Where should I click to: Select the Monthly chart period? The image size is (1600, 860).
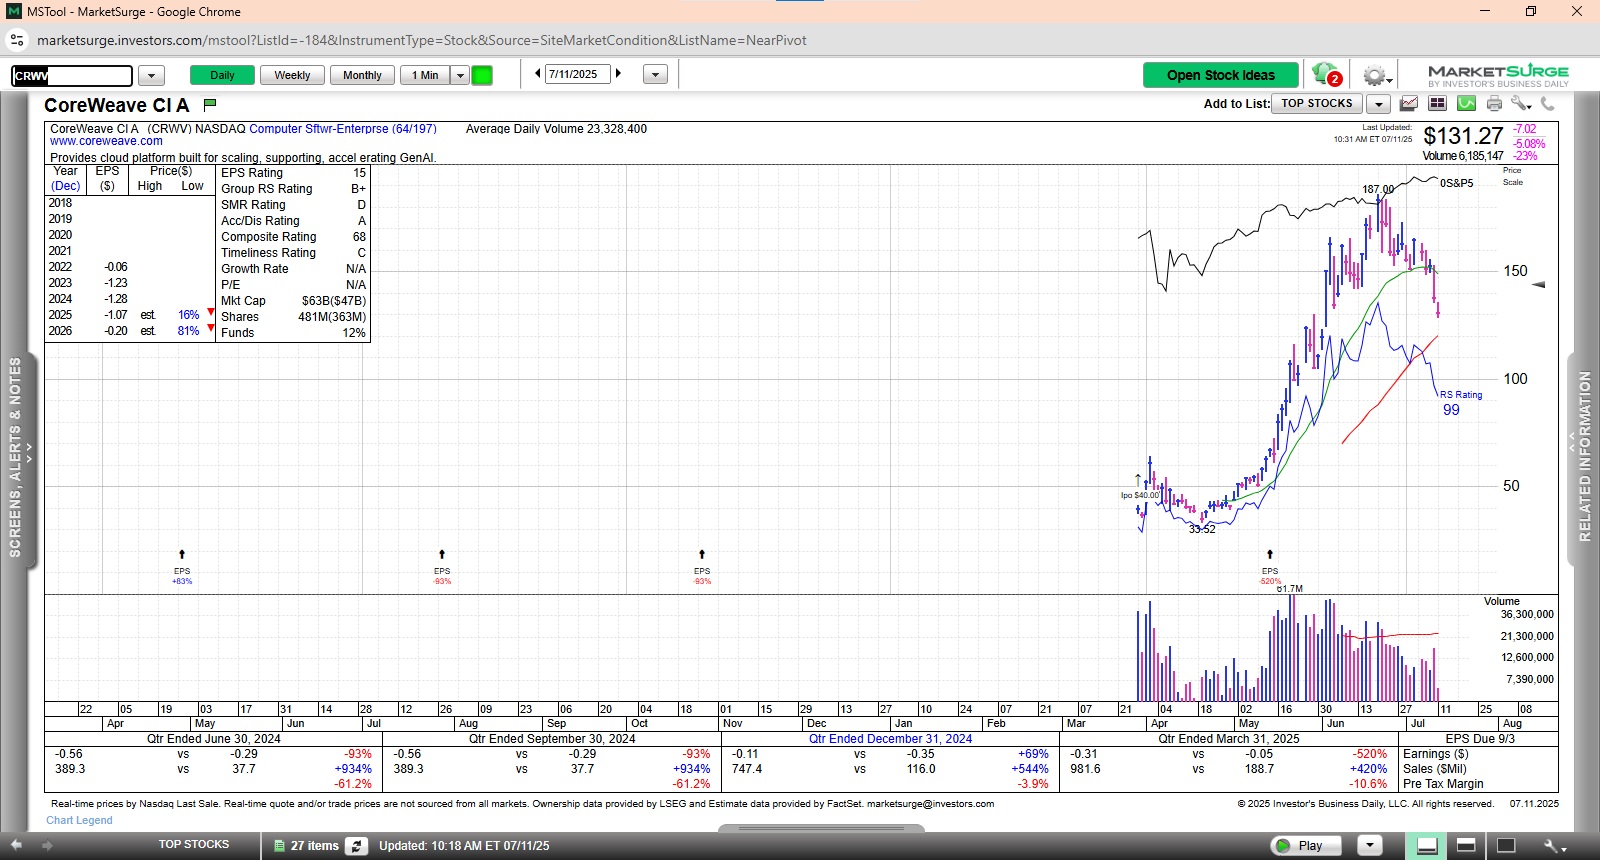[362, 75]
